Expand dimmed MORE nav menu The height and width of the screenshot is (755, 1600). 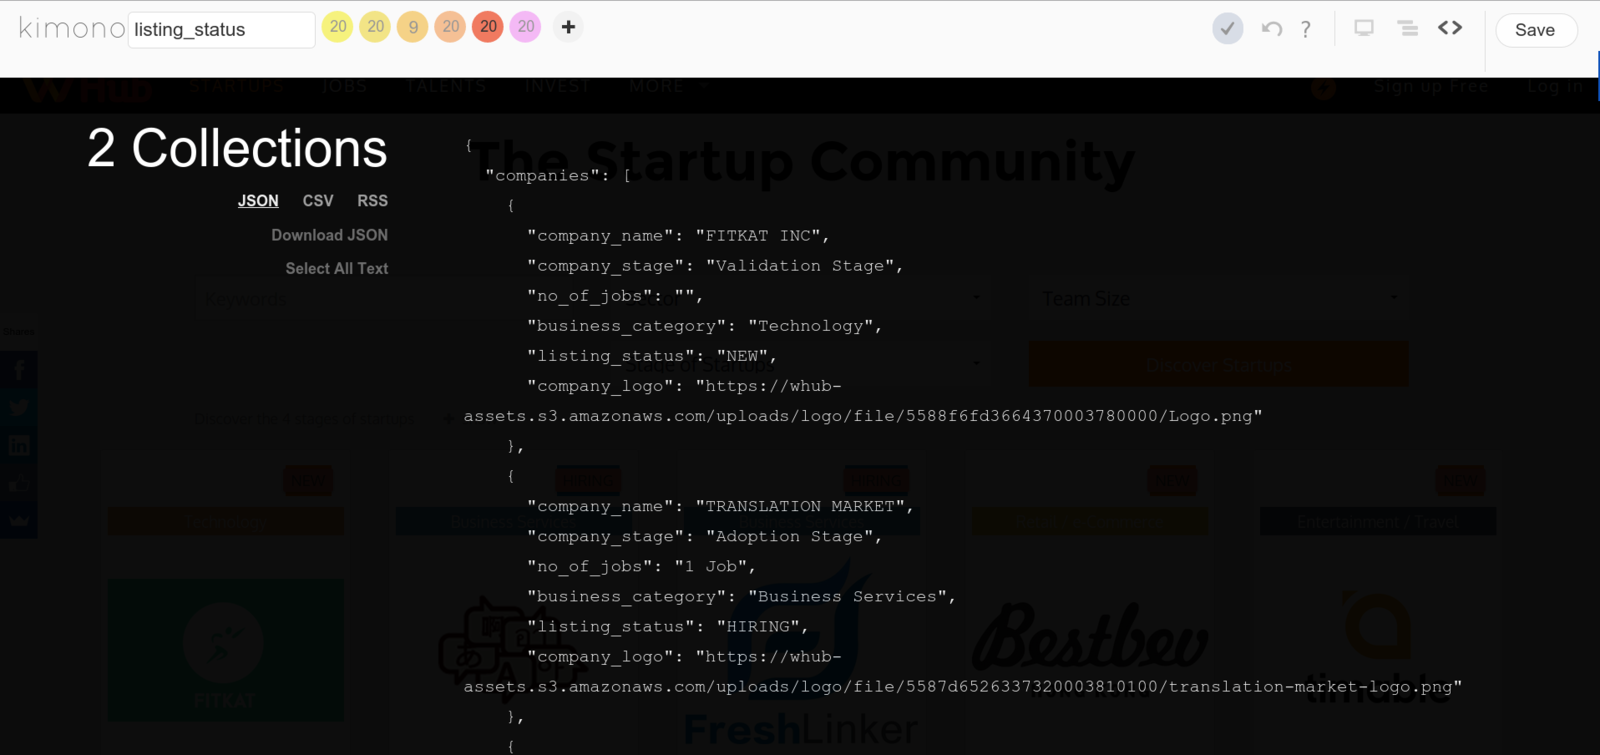tap(668, 87)
